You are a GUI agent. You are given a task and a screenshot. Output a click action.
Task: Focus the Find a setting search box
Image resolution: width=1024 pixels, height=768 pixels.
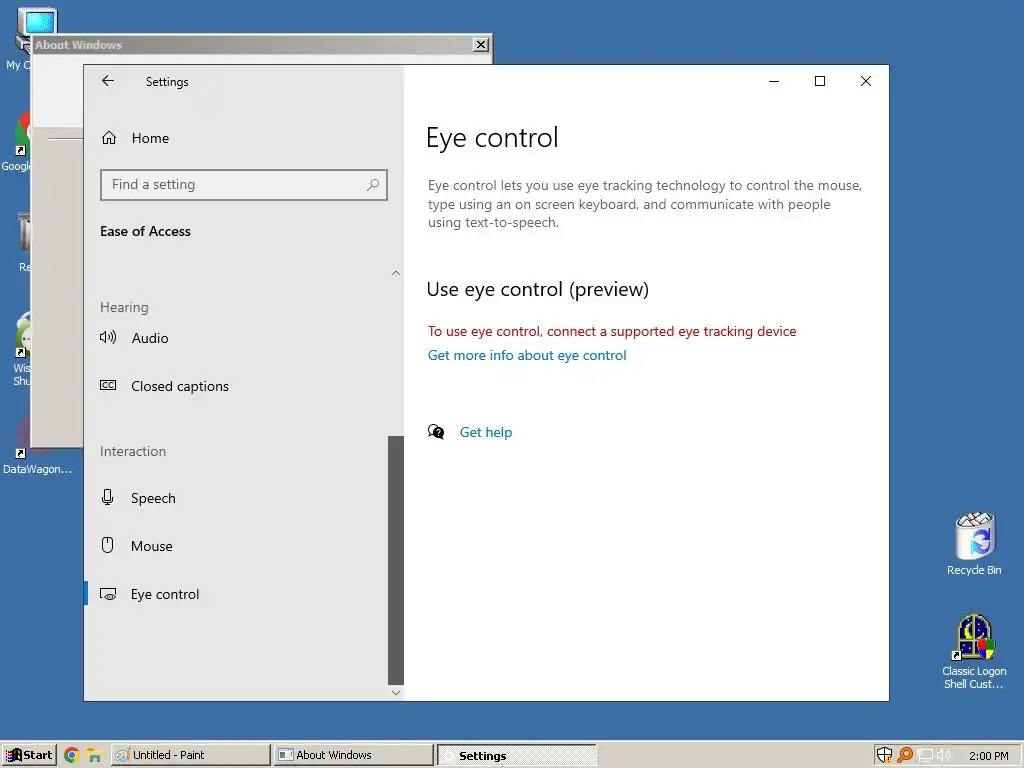pos(244,185)
